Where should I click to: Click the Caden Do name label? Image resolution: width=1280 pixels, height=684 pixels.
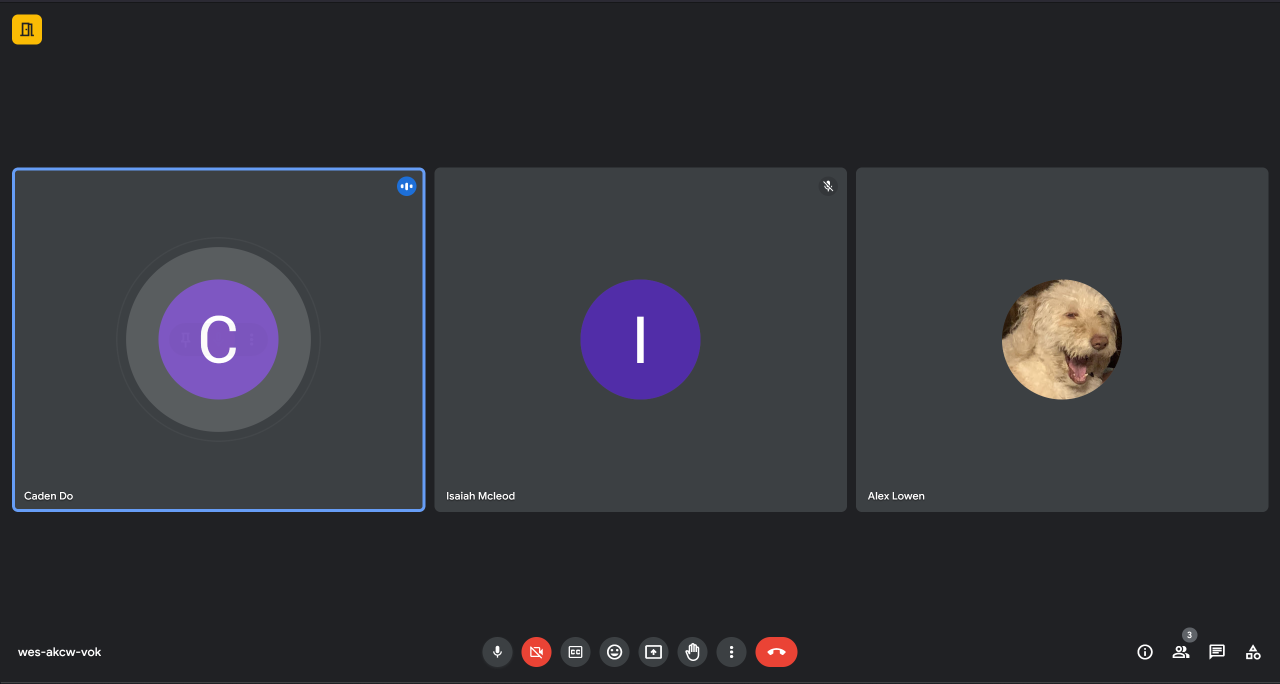tap(49, 496)
